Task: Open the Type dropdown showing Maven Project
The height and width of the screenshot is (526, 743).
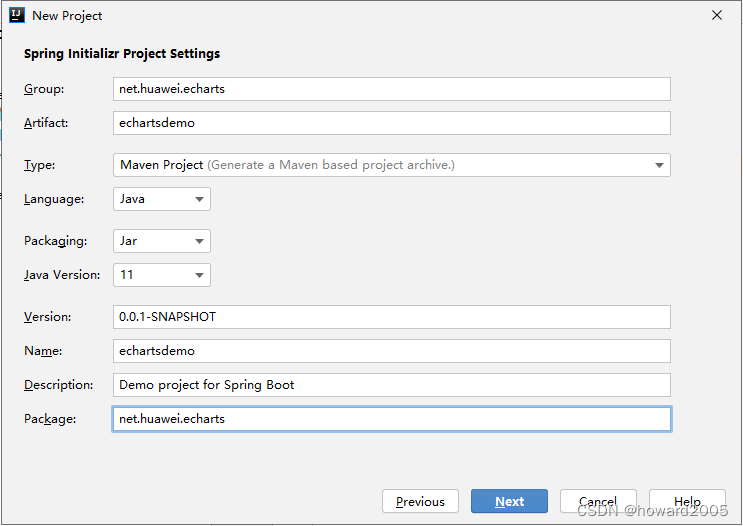Action: [391, 165]
